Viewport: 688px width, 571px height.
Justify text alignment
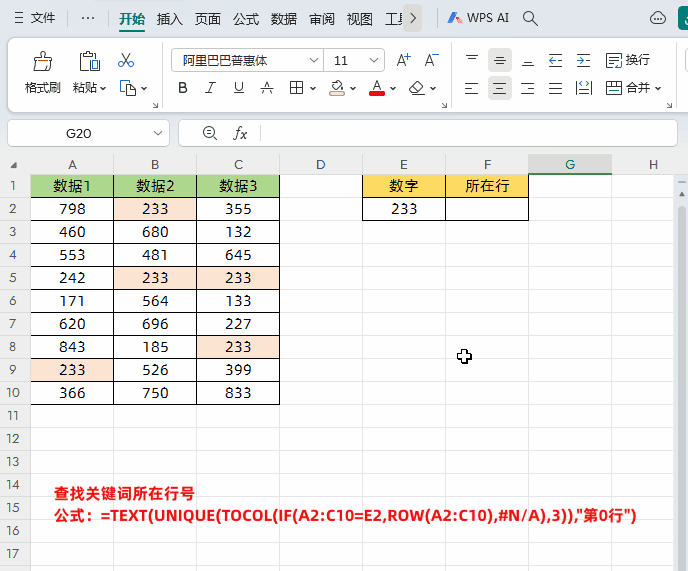[x=555, y=88]
